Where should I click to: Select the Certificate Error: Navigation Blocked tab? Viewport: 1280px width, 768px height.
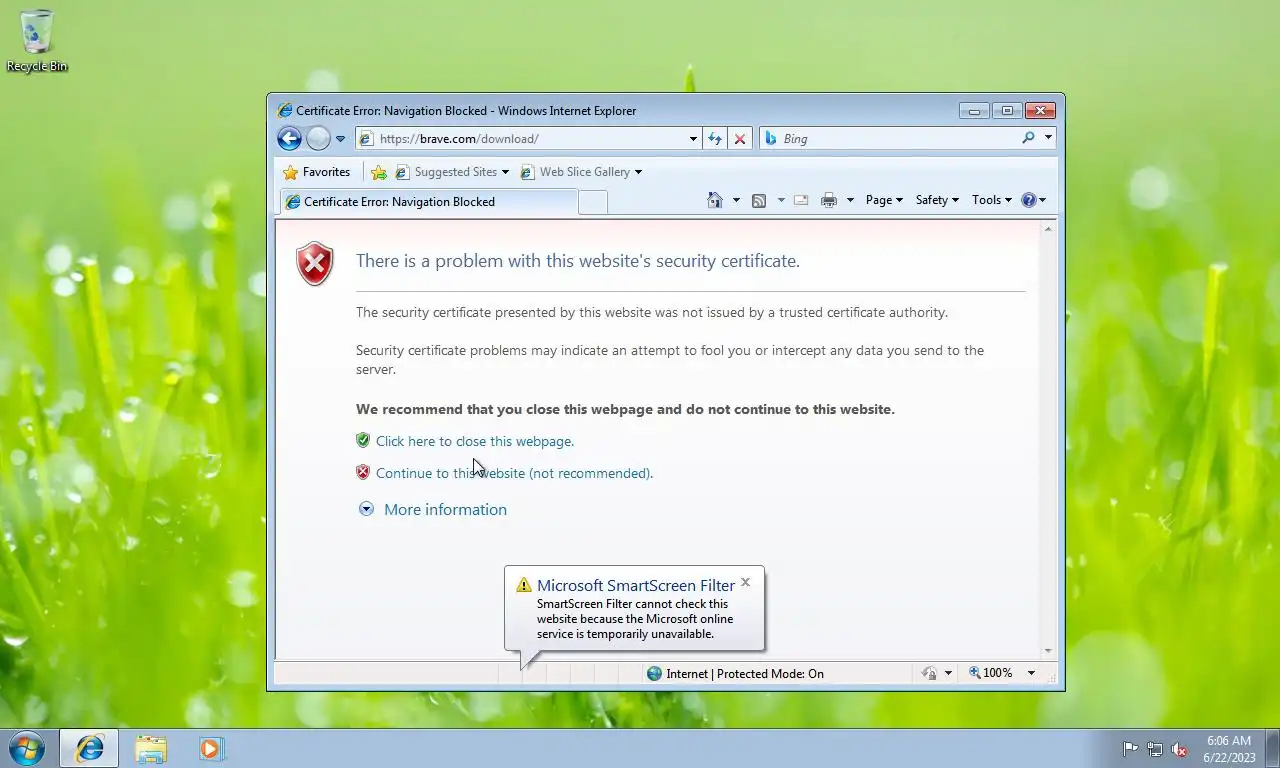click(x=428, y=201)
